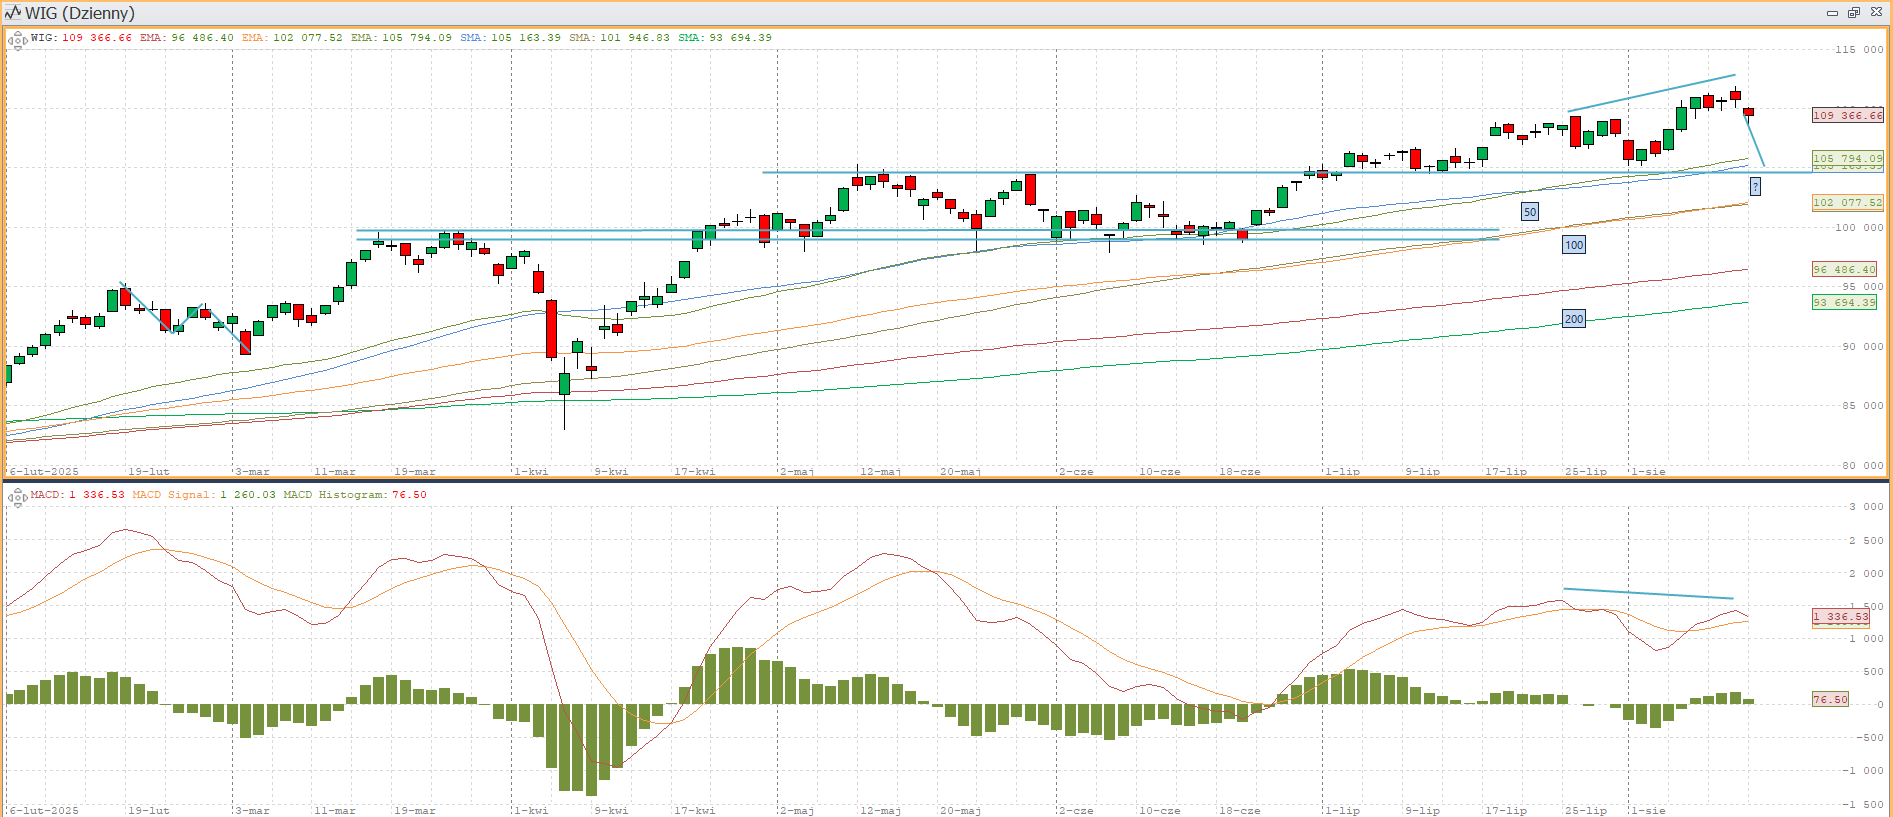Select the 105 794.09 EMA price tag
Viewport: 1893px width, 817px height.
tap(1847, 158)
